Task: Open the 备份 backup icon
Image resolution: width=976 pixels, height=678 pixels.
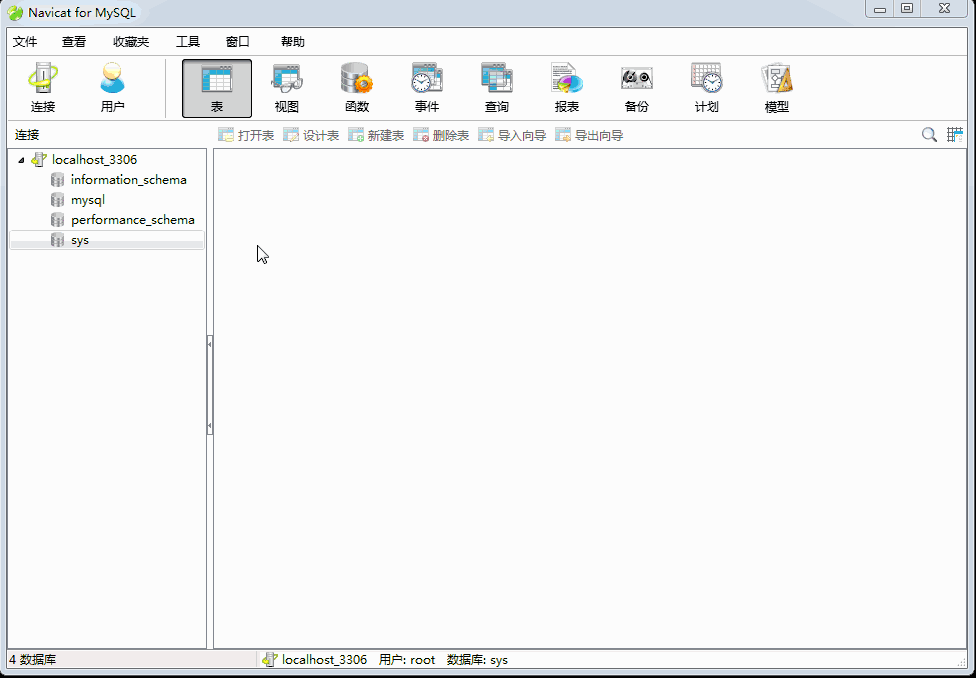Action: coord(636,88)
